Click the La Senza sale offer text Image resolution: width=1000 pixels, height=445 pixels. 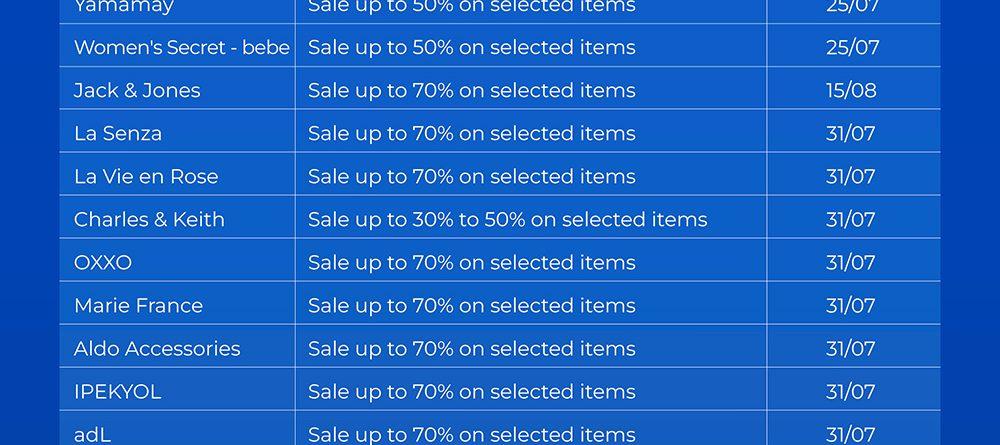[x=471, y=133]
